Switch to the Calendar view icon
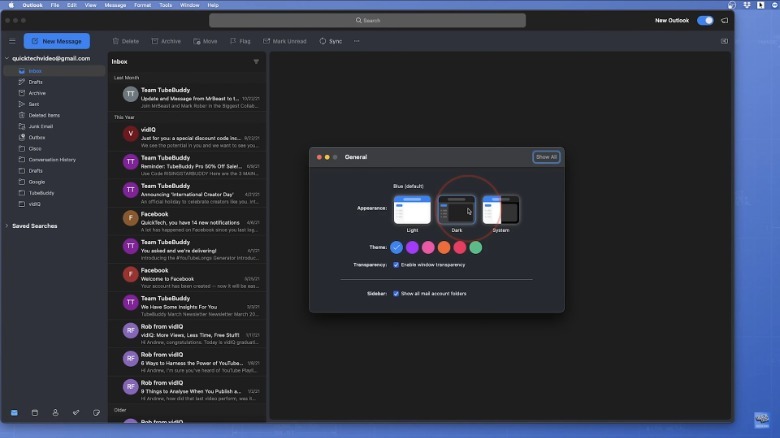 tap(35, 412)
